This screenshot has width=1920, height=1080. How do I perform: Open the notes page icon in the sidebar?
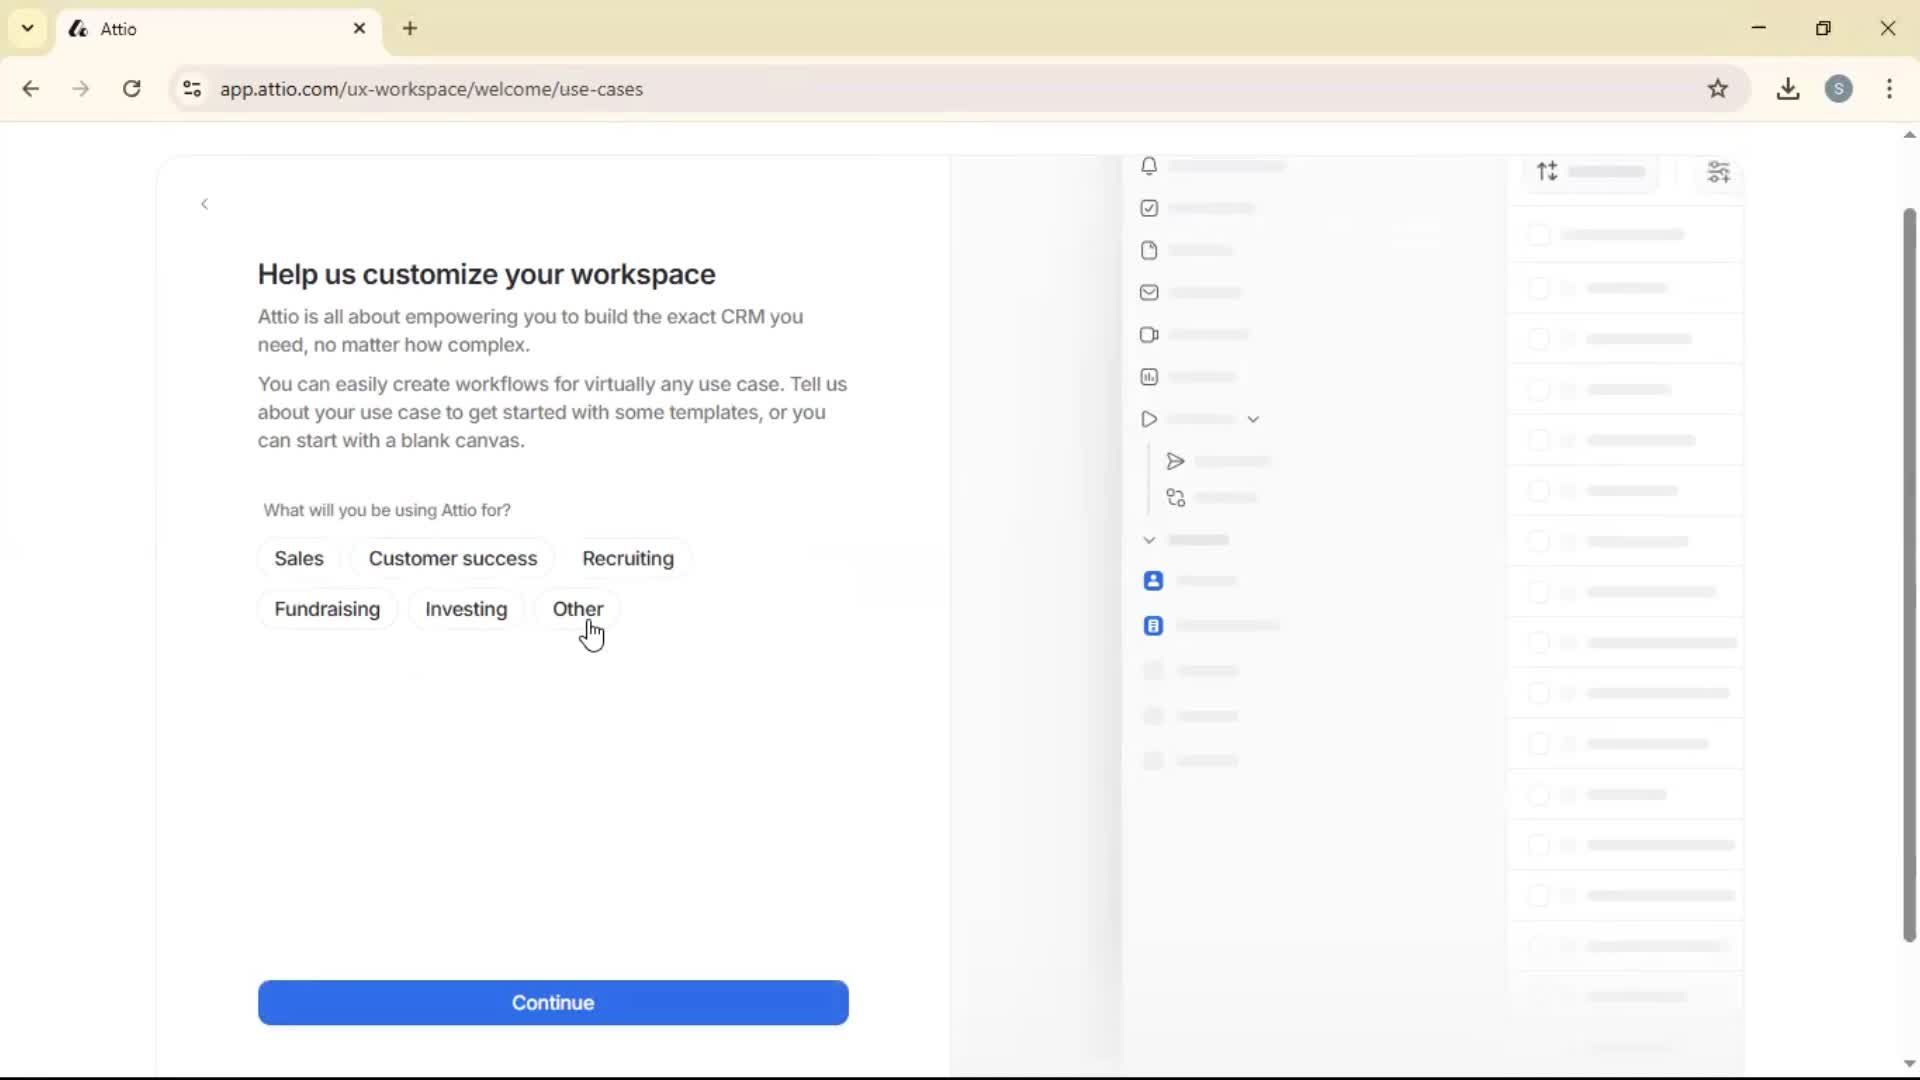point(1149,250)
